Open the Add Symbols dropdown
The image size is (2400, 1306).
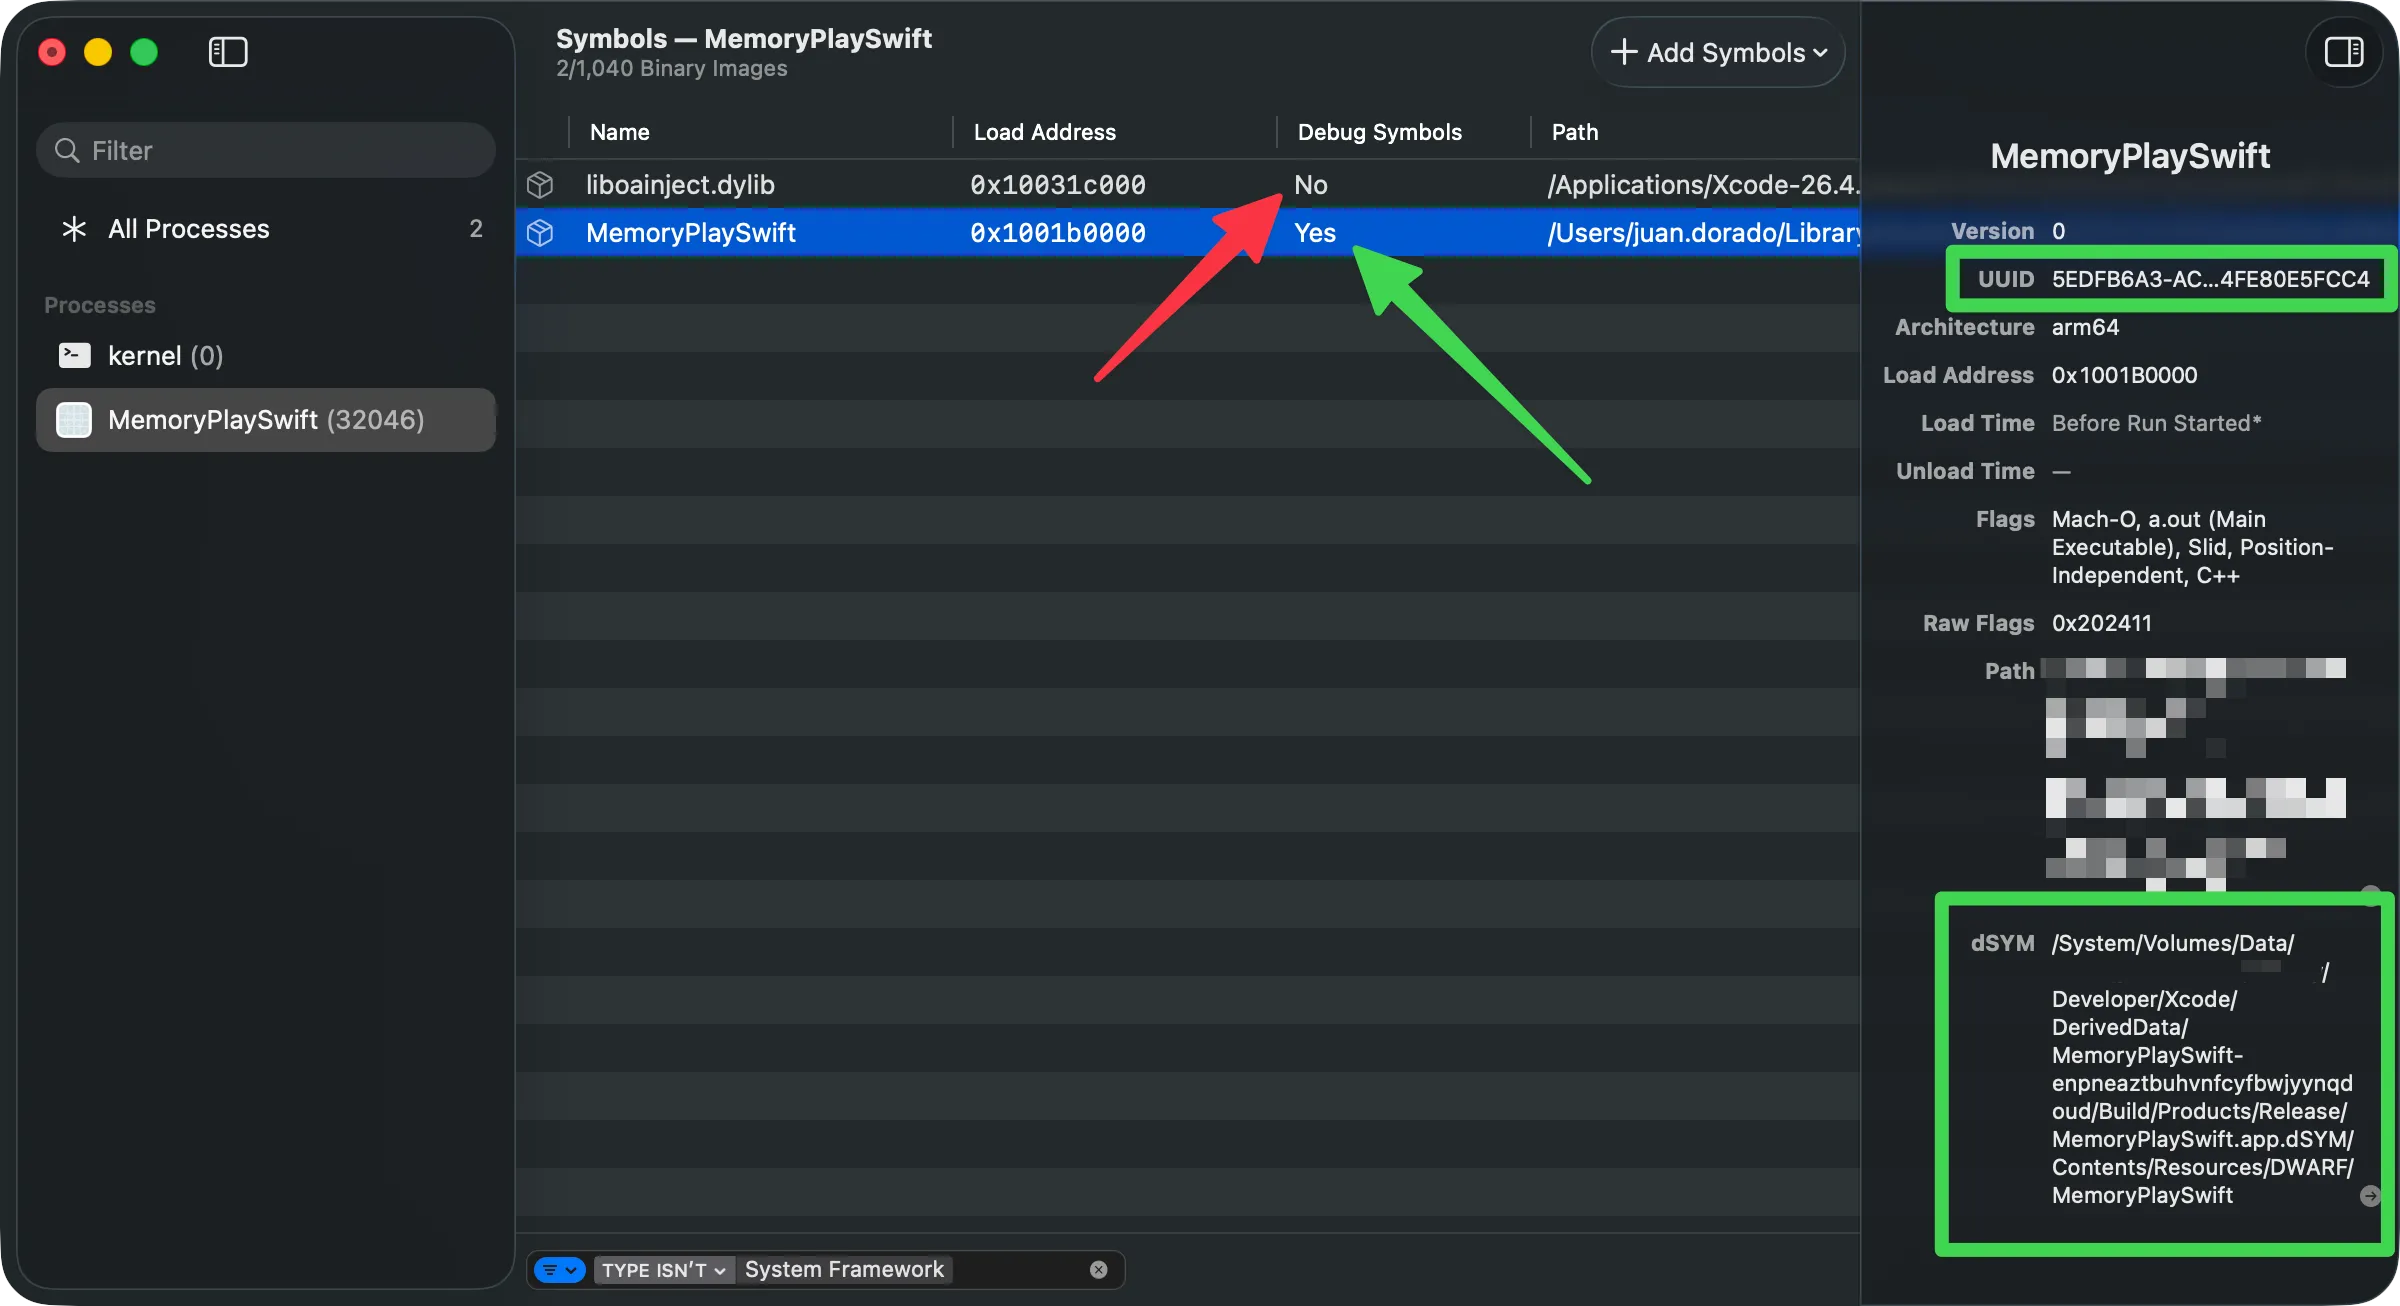click(x=1718, y=52)
